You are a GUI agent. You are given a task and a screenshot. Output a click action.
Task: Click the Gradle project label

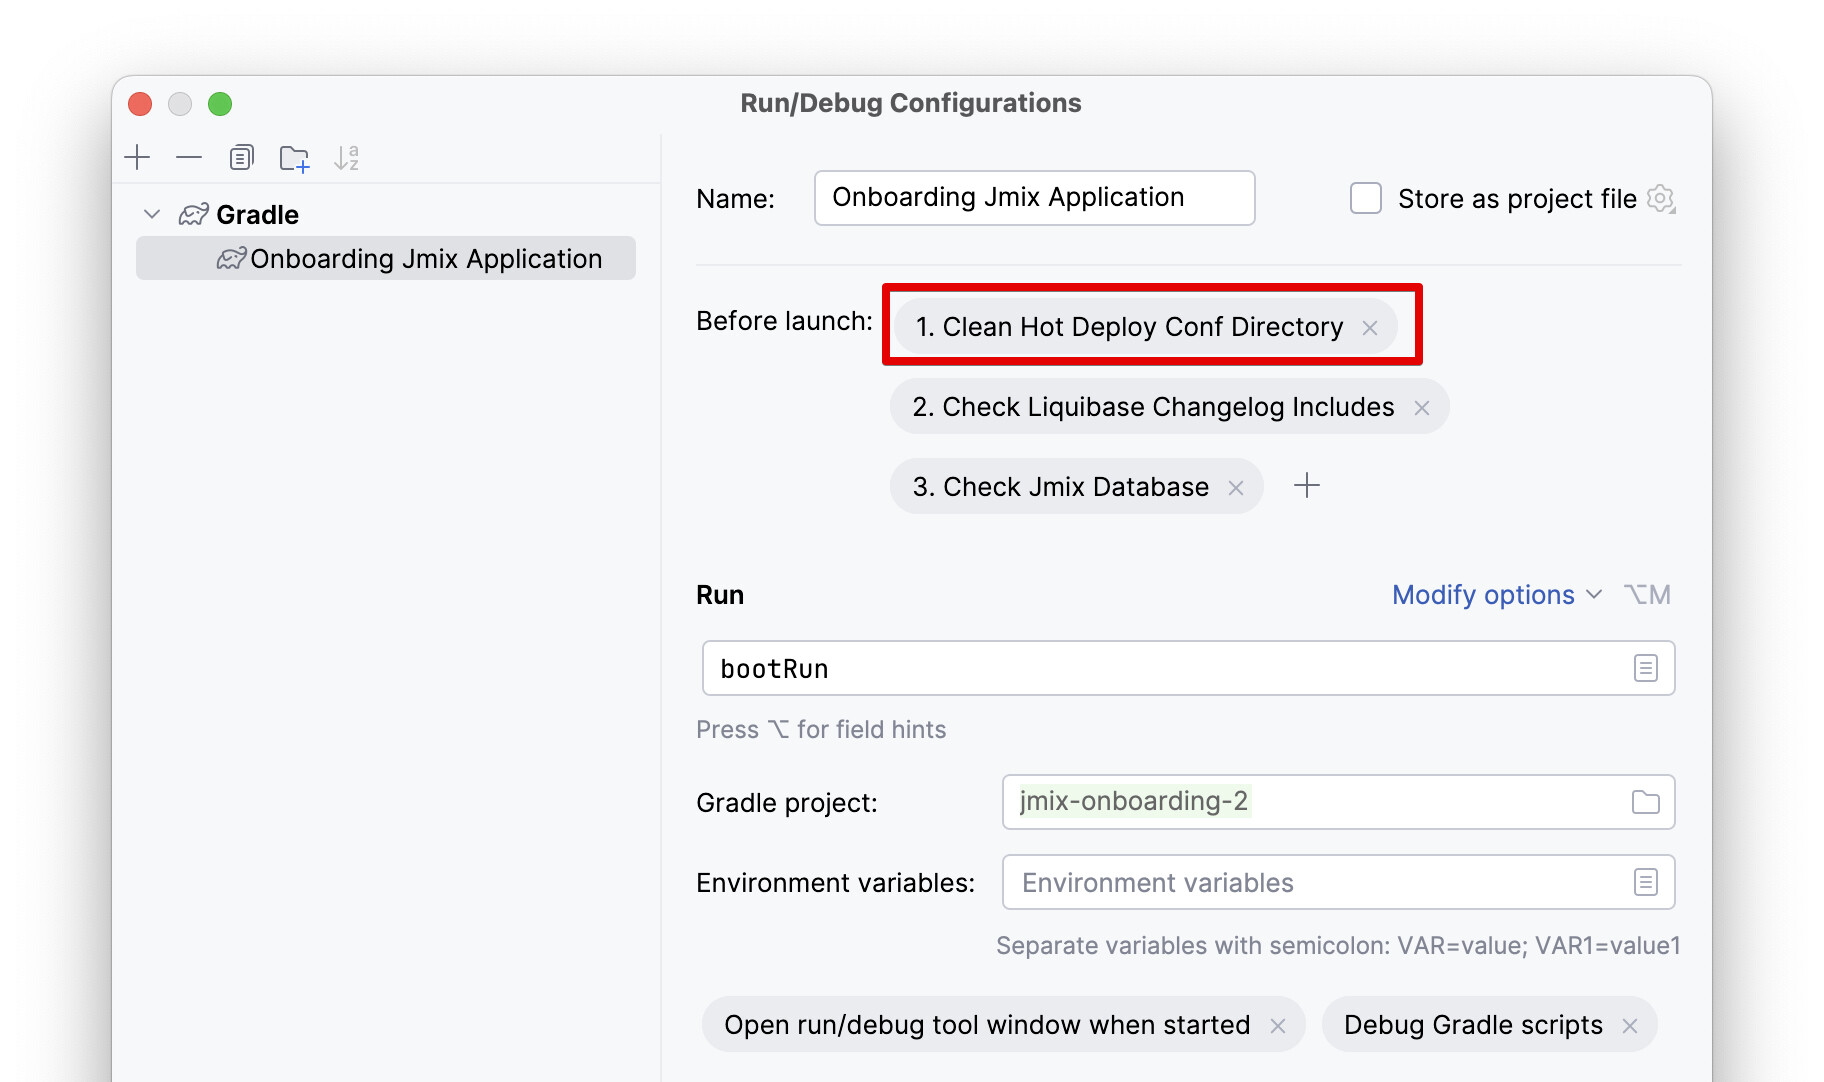coord(786,803)
